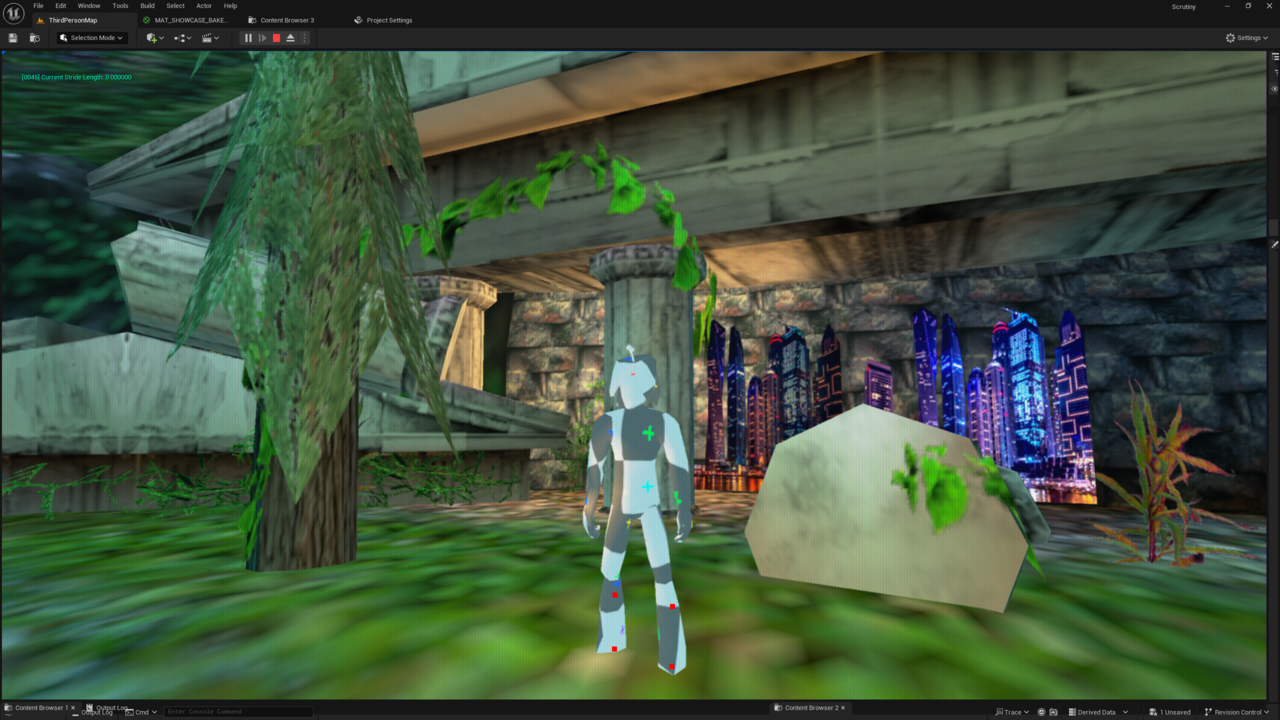Pause the simulation
Image resolution: width=1280 pixels, height=720 pixels.
click(248, 38)
